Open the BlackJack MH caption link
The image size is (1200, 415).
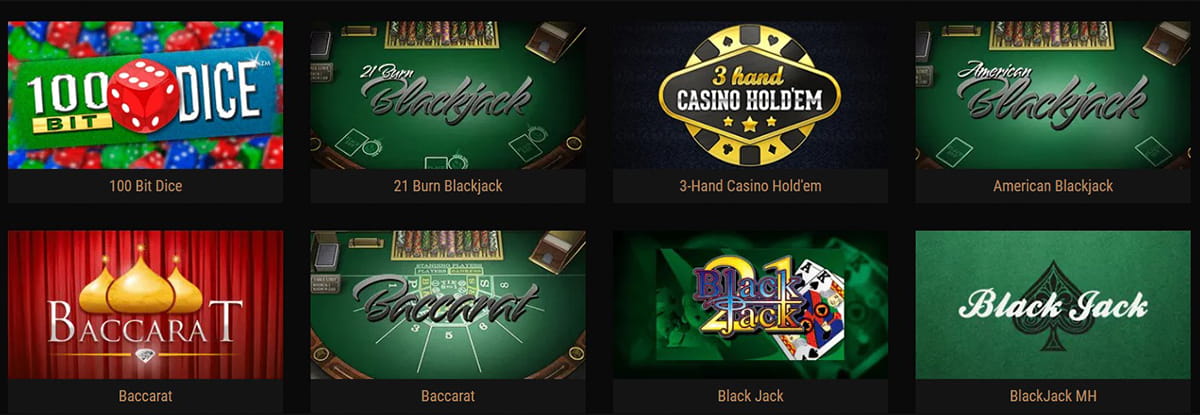[x=1053, y=396]
